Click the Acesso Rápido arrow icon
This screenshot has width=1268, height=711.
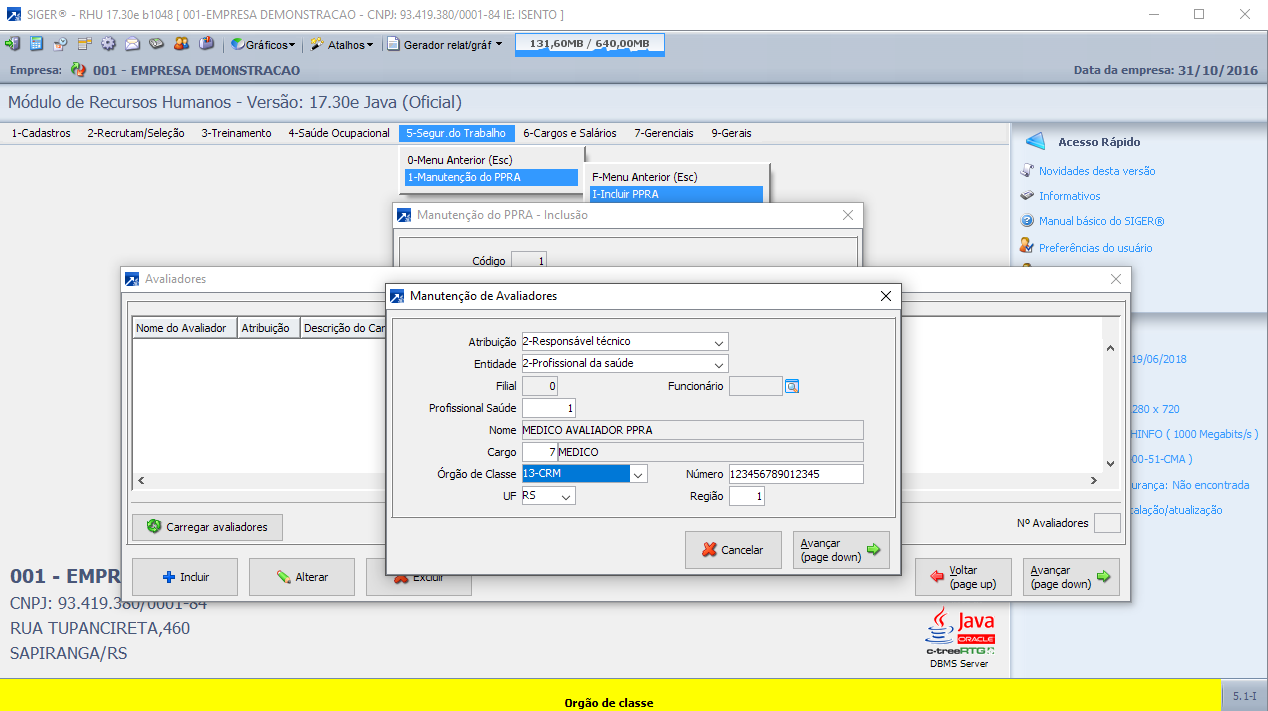pos(1035,141)
